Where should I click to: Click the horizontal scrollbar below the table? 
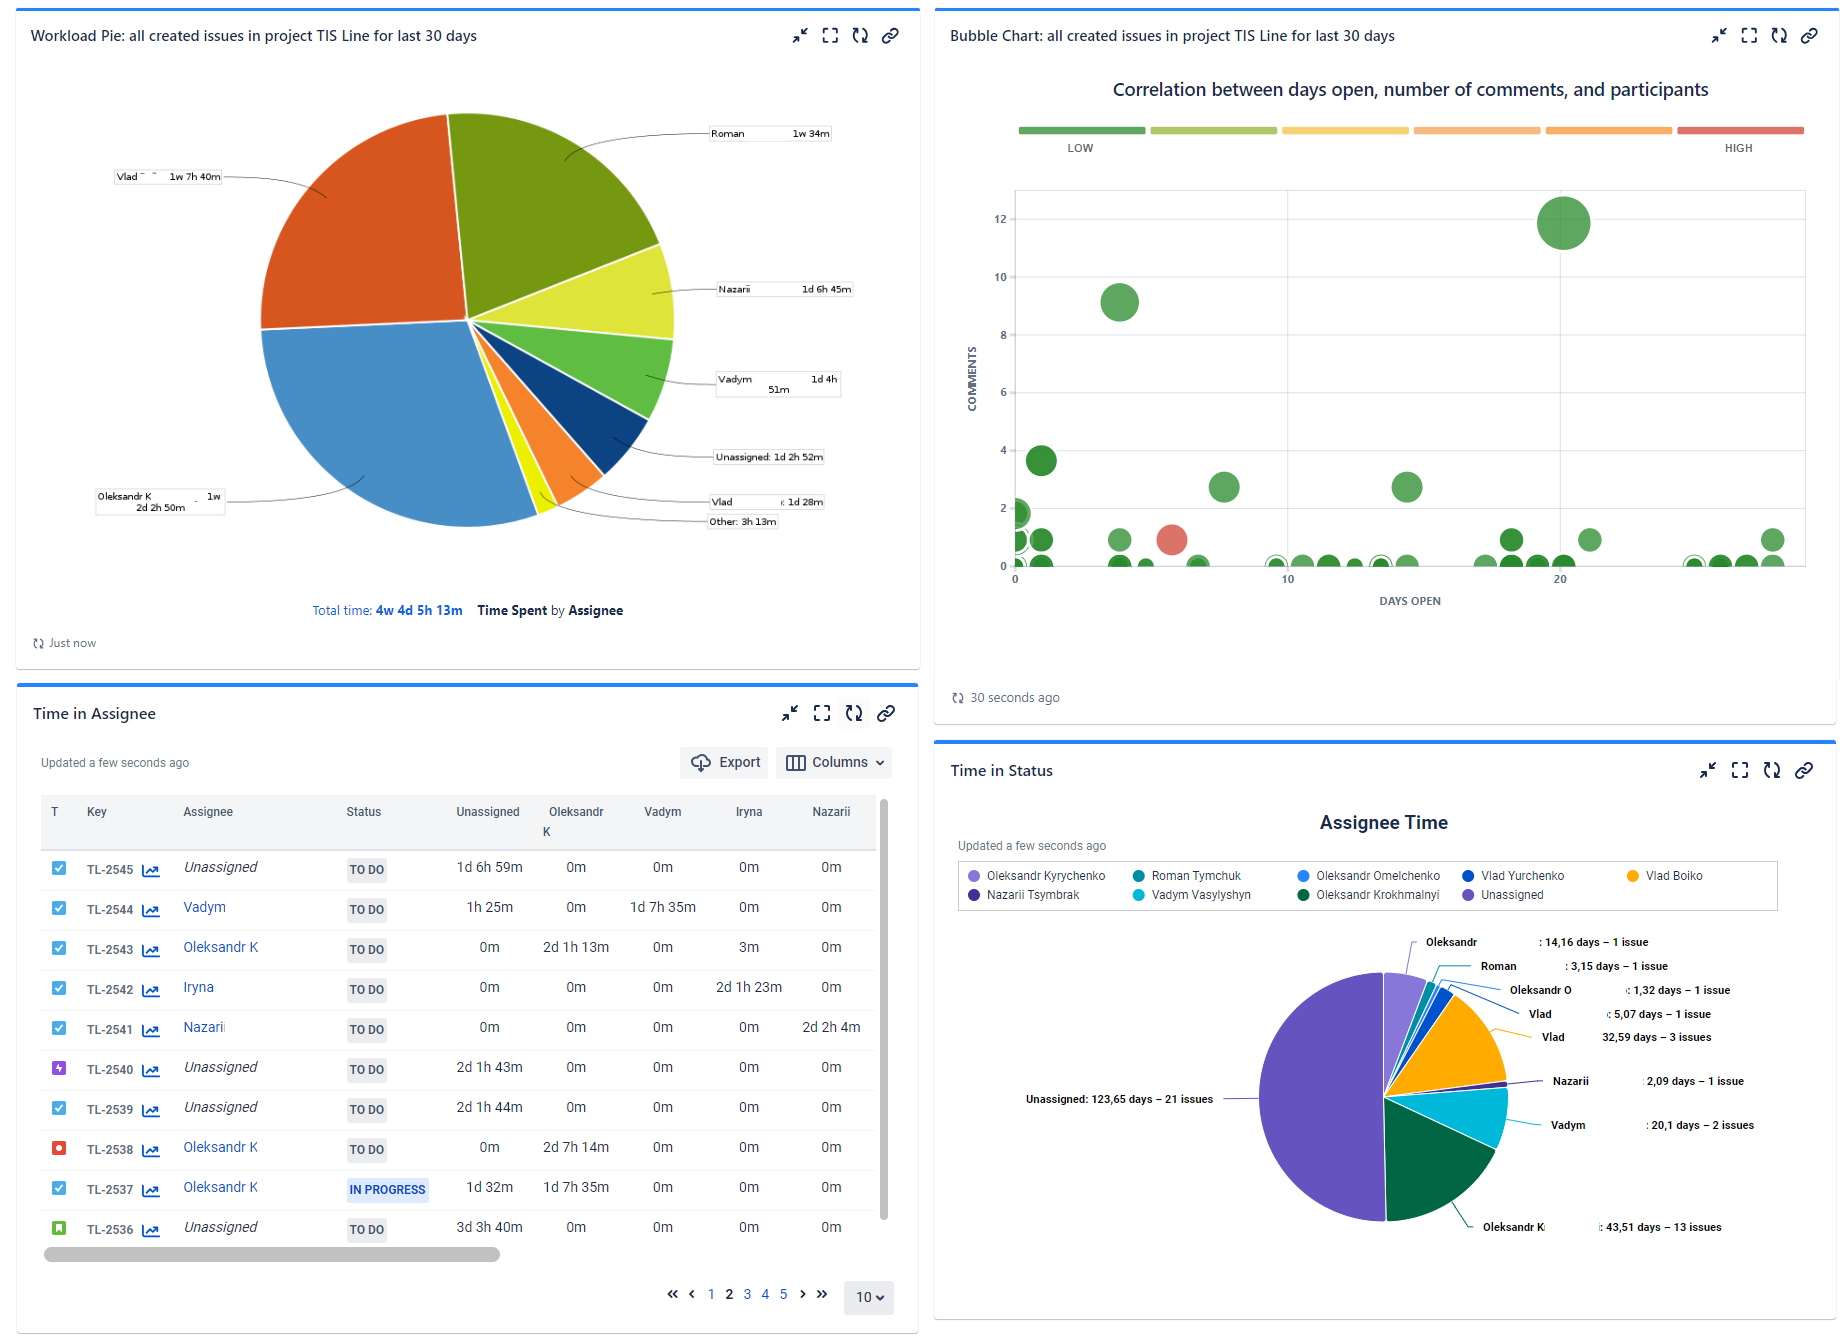coord(270,1253)
